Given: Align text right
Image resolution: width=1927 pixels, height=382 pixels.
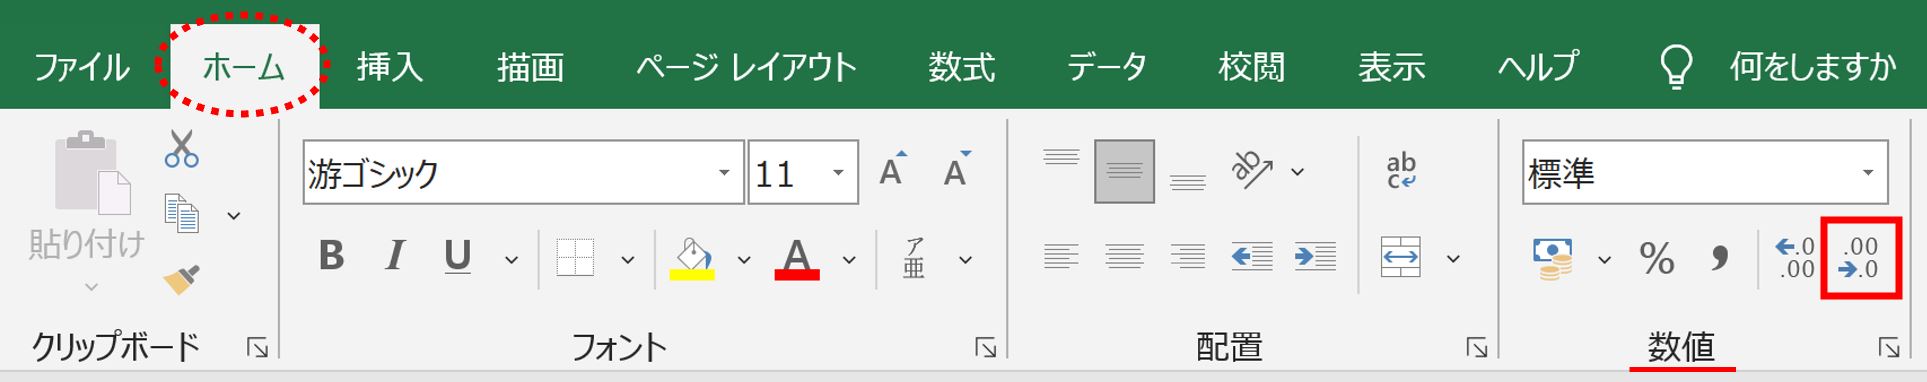Looking at the screenshot, I should click(x=1188, y=257).
